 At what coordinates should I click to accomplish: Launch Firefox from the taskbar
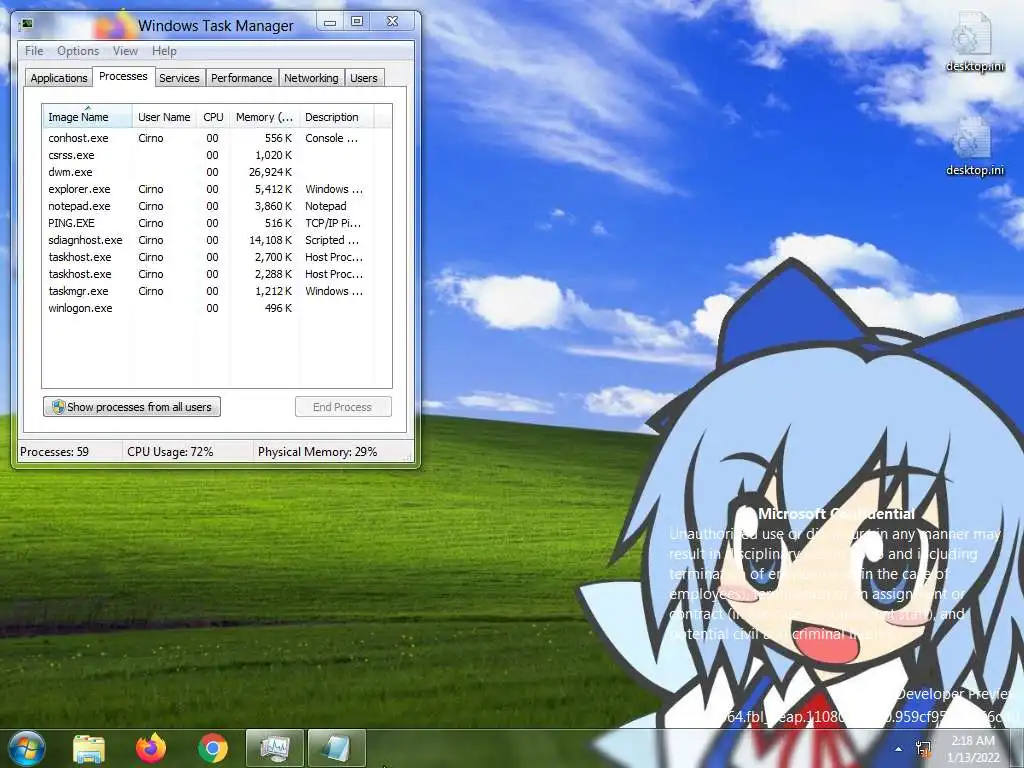coord(151,748)
